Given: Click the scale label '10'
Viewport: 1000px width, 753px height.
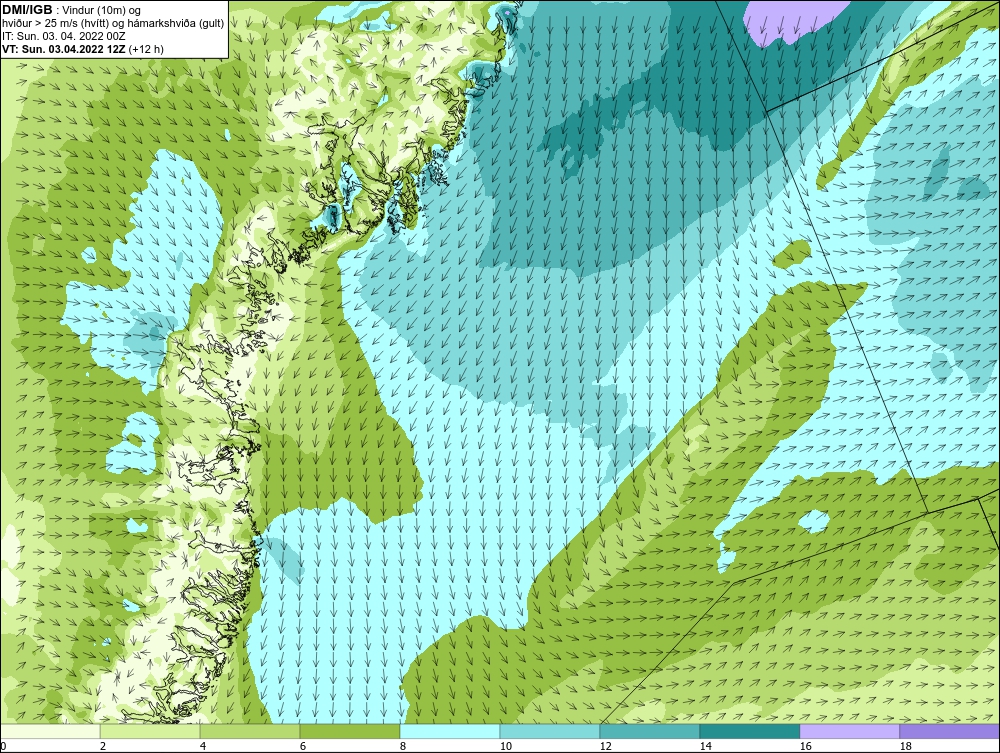Looking at the screenshot, I should 506,746.
